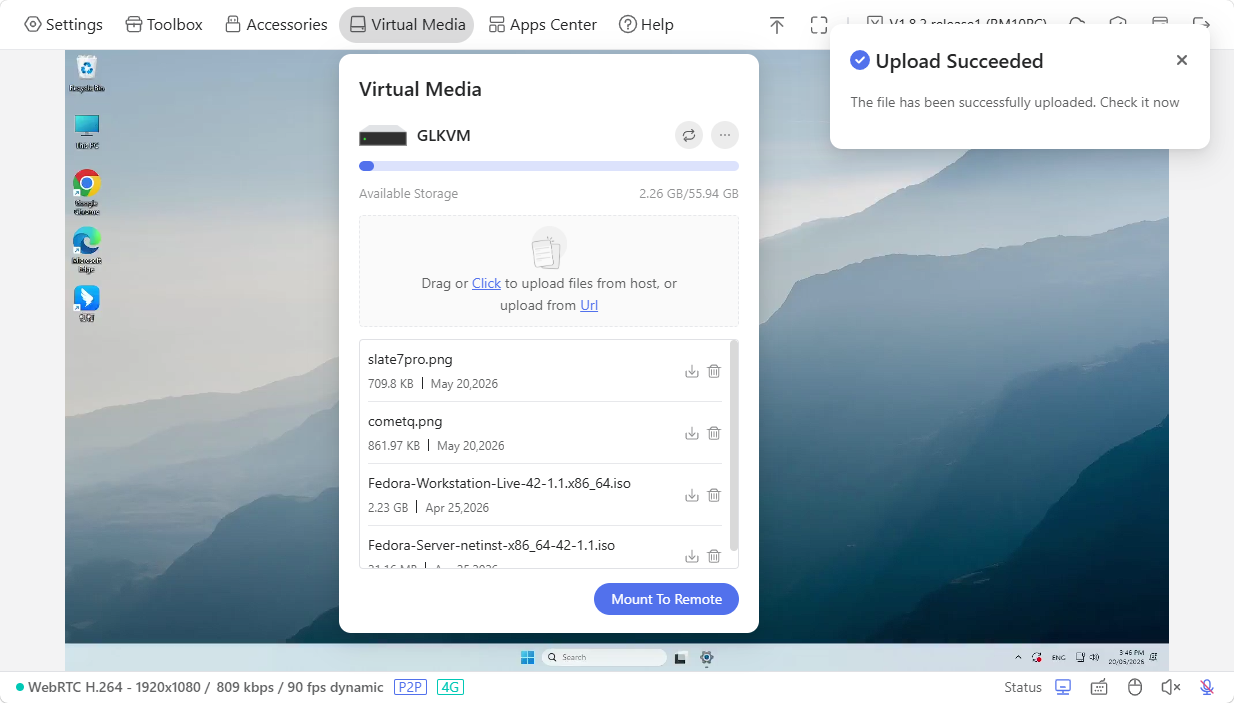Viewport: 1234px width, 703px height.
Task: Click the monitor status icon
Action: tap(1063, 687)
